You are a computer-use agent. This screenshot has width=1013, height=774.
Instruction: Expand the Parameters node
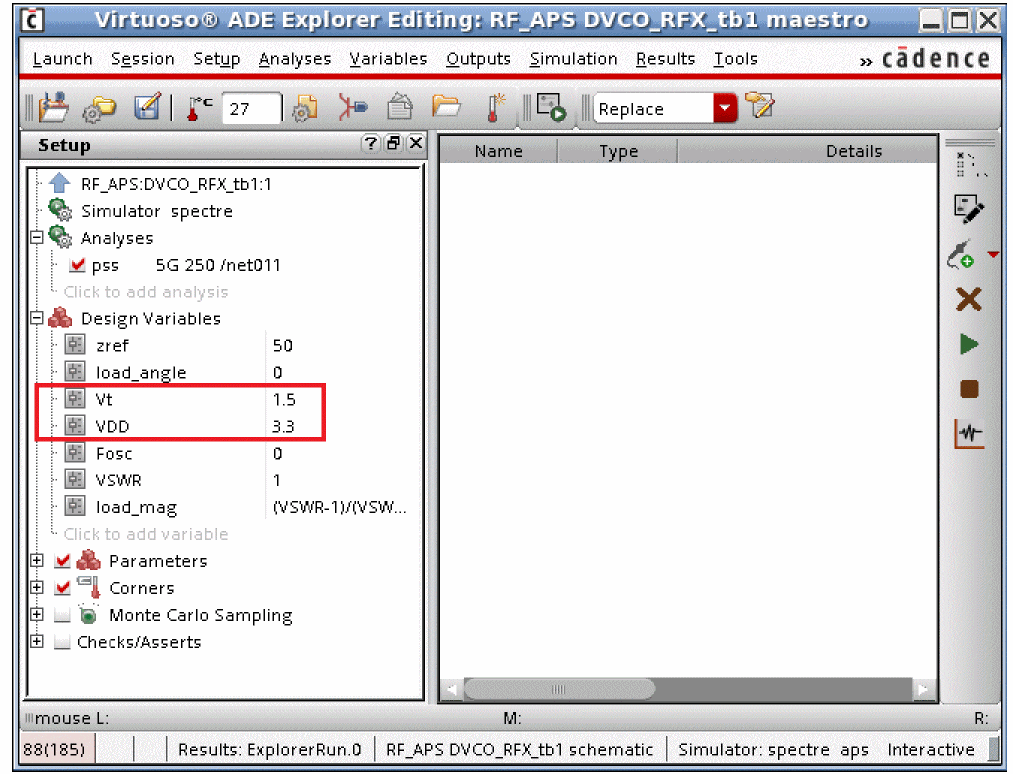click(37, 561)
